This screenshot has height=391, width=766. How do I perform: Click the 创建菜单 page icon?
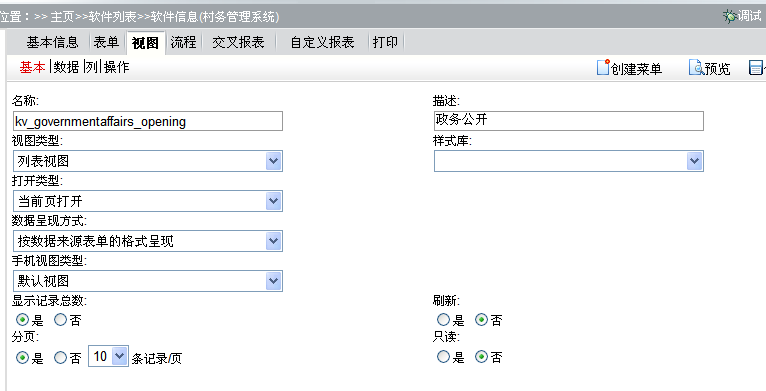(603, 67)
